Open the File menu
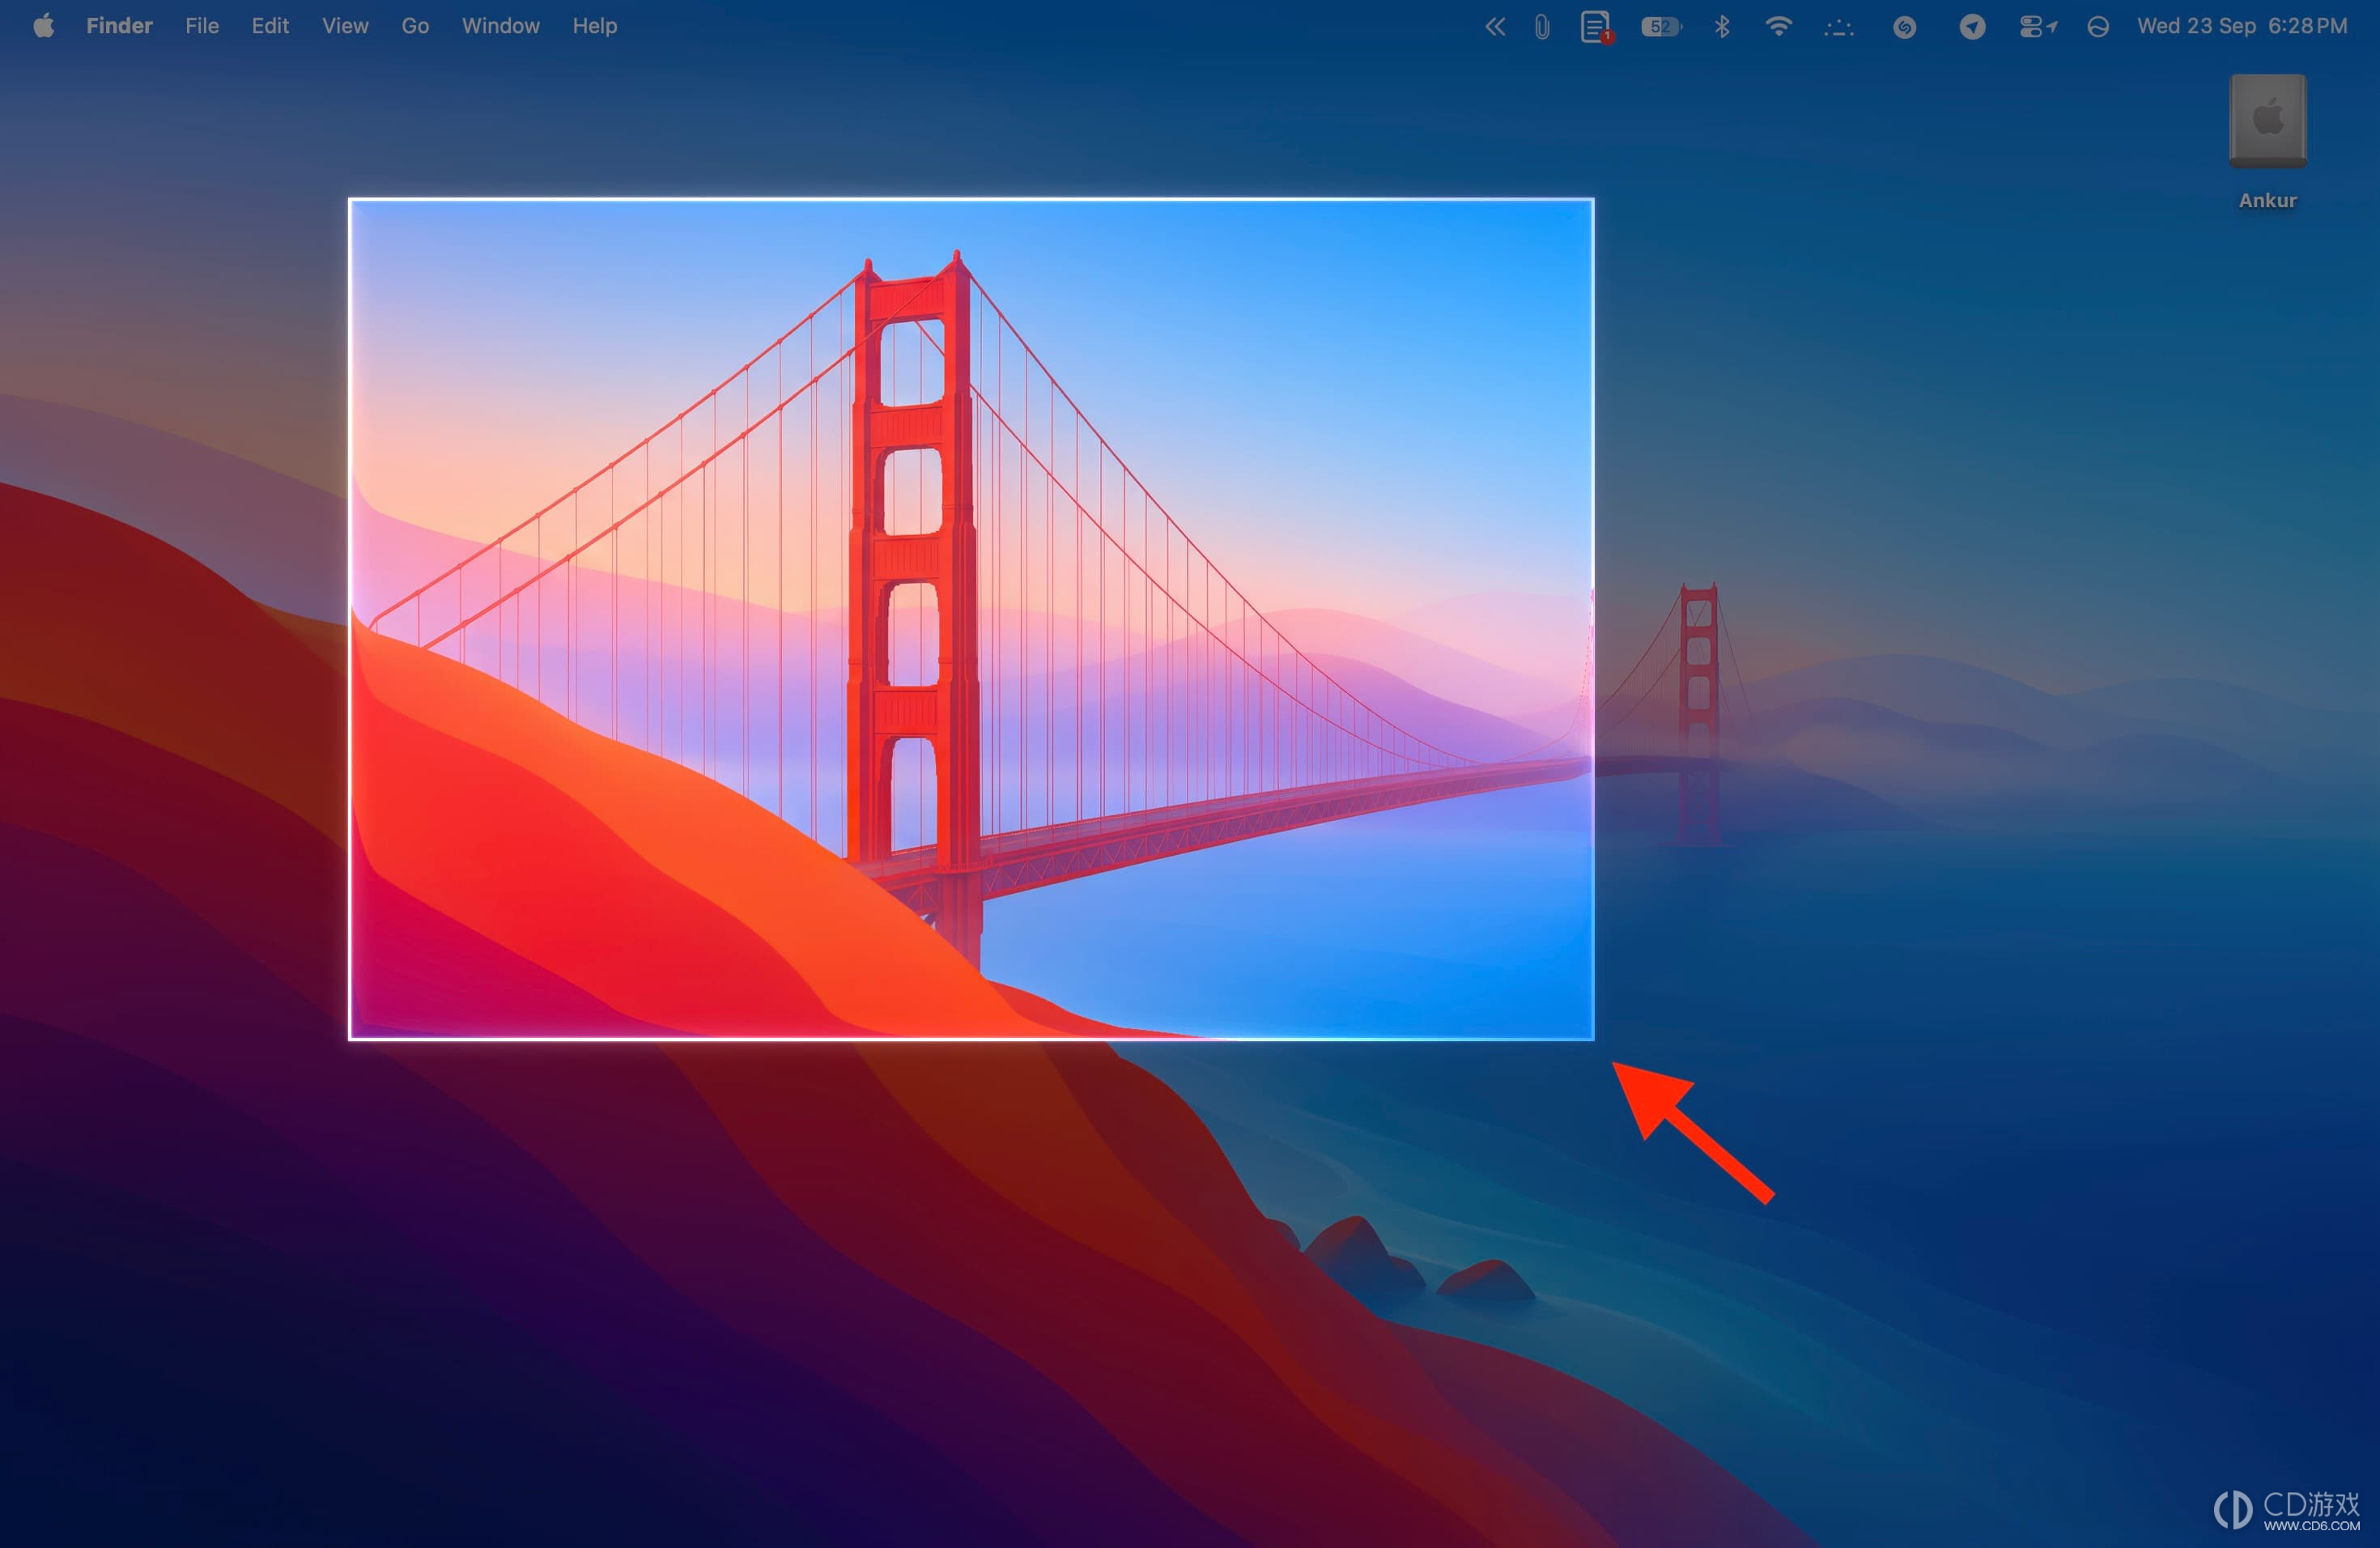The height and width of the screenshot is (1548, 2380). point(202,26)
